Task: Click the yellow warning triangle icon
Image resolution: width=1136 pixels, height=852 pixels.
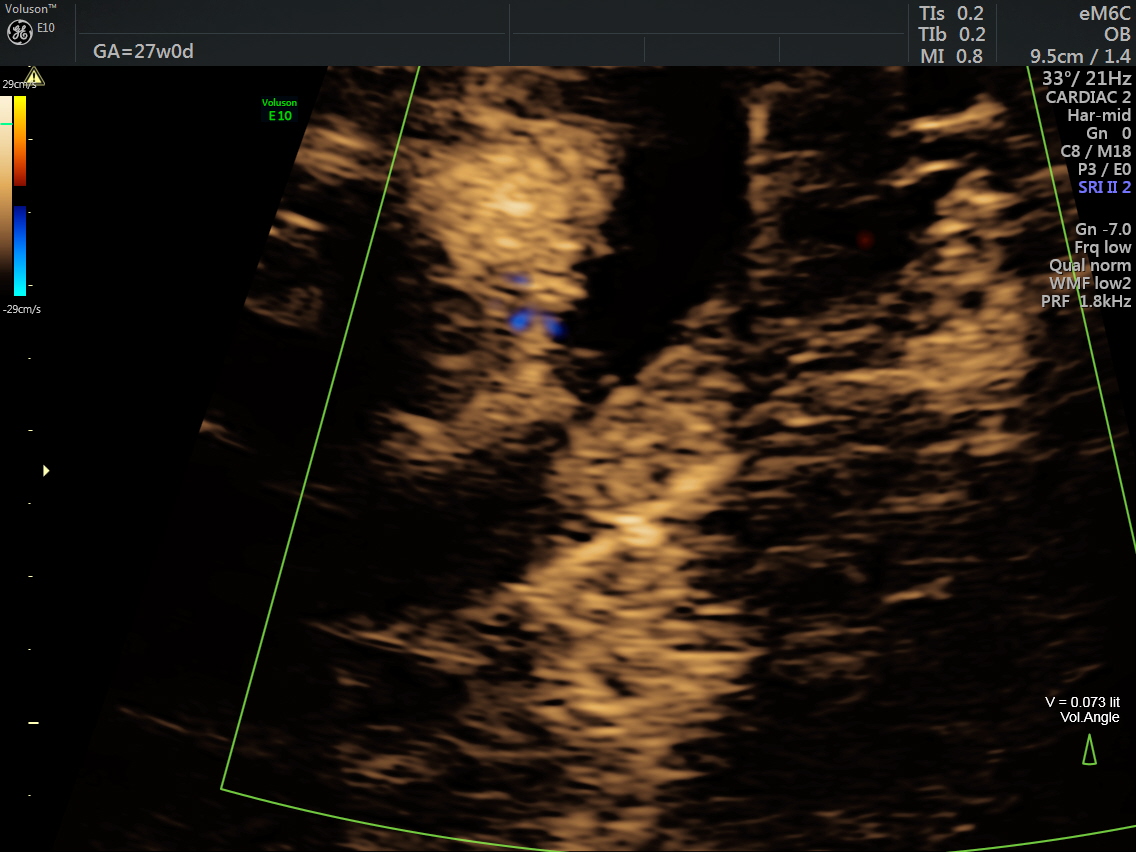Action: click(35, 76)
